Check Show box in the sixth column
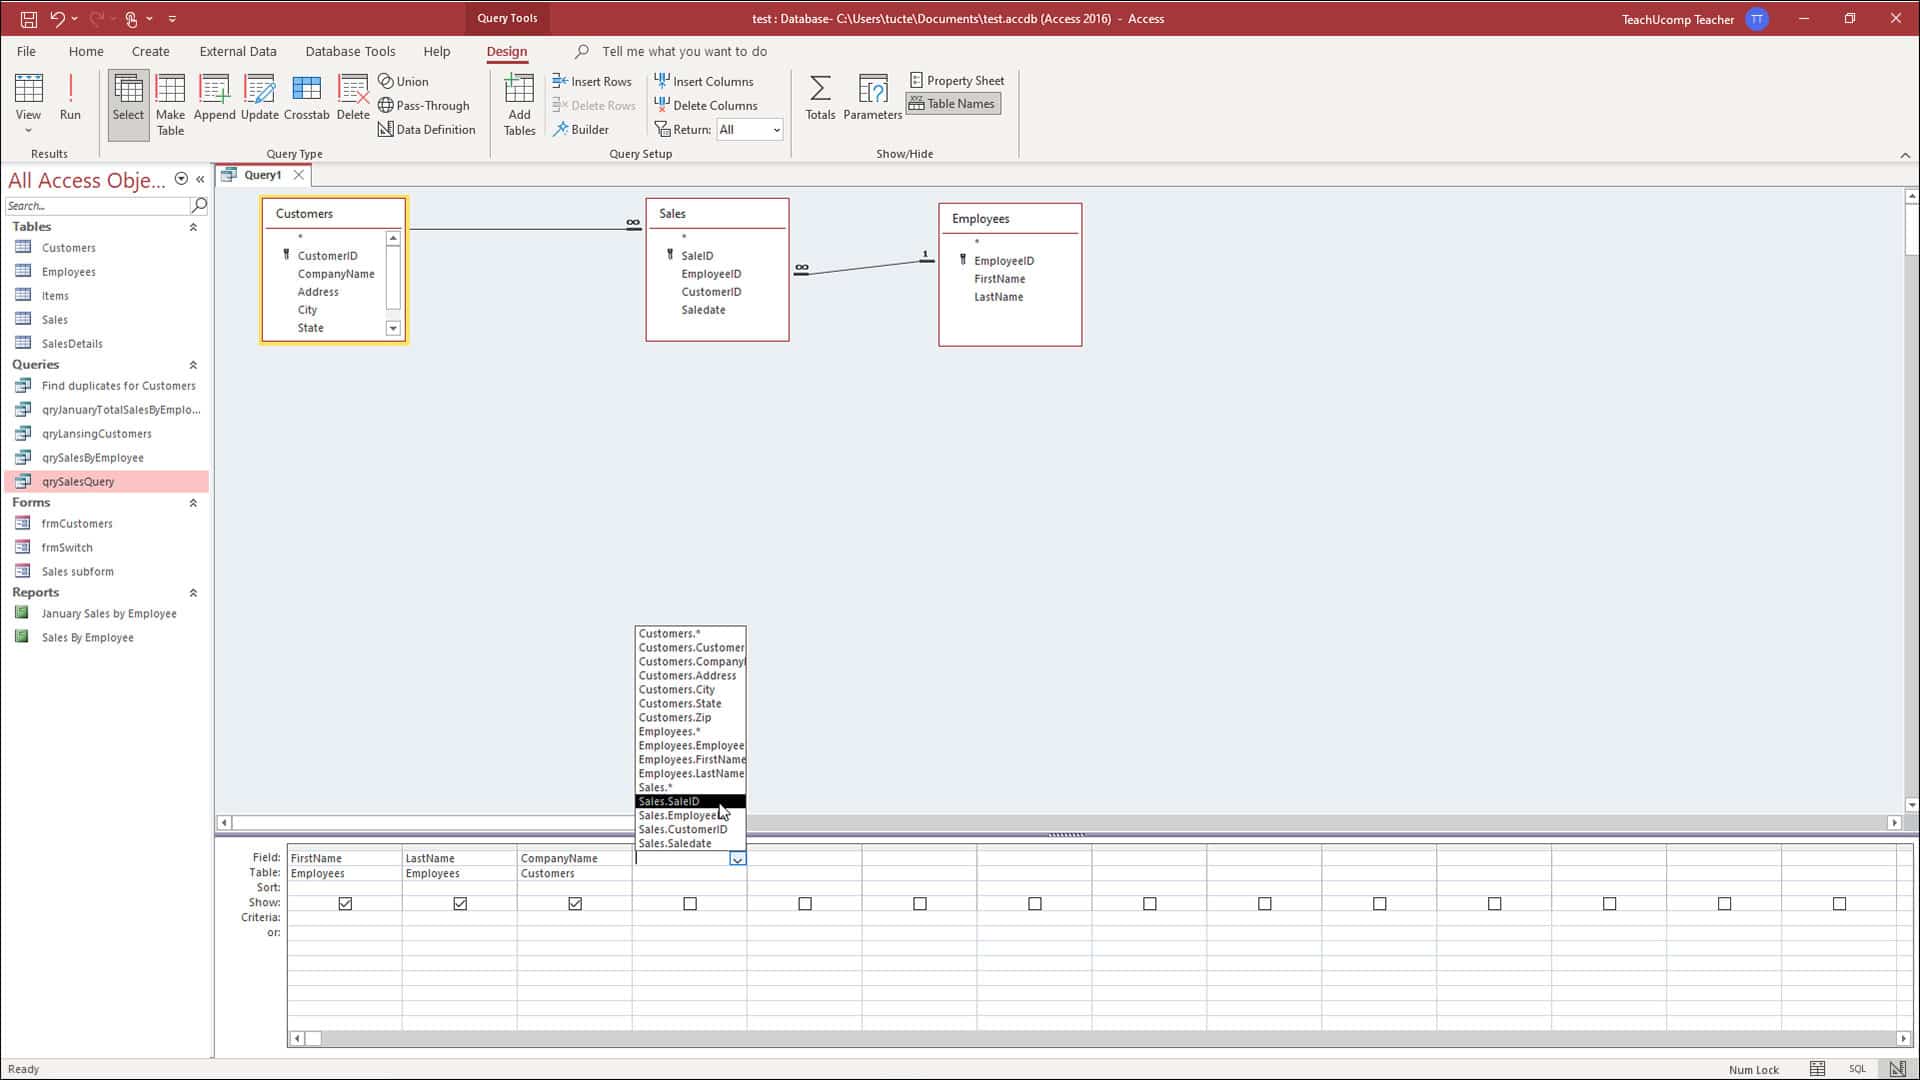Viewport: 1920px width, 1080px height. [920, 903]
